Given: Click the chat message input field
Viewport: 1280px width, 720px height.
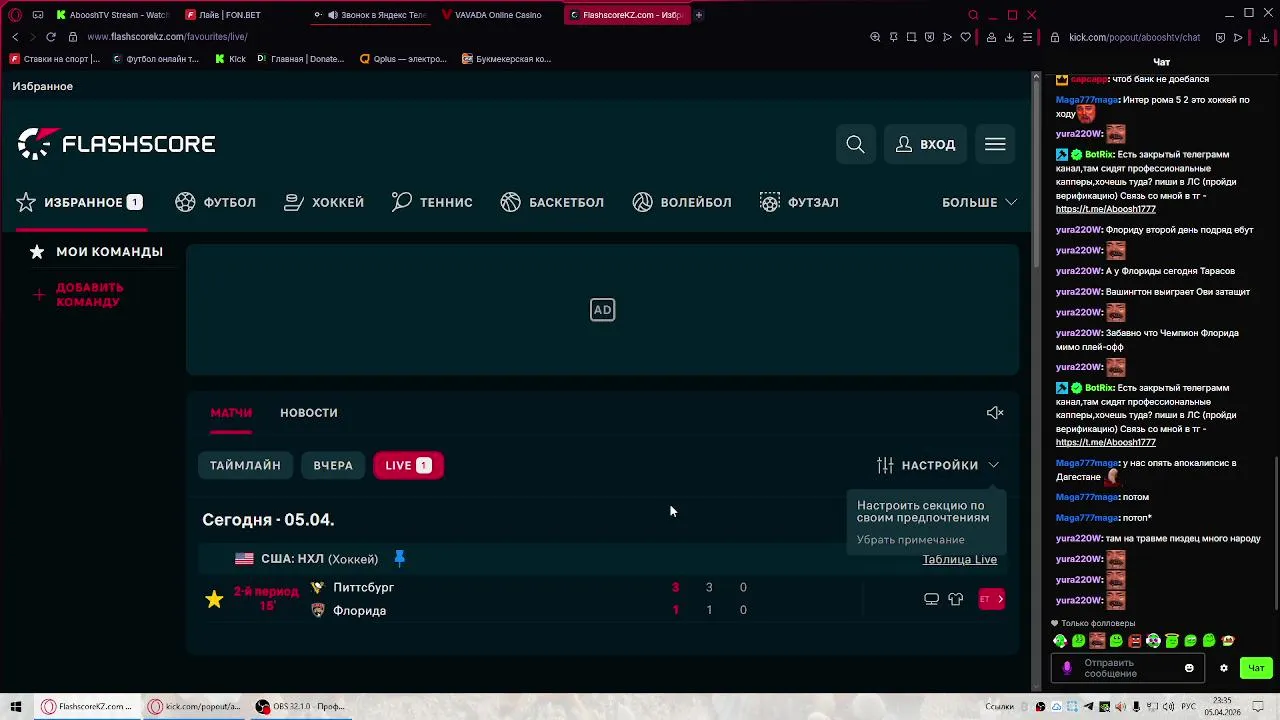Looking at the screenshot, I should click(1129, 668).
